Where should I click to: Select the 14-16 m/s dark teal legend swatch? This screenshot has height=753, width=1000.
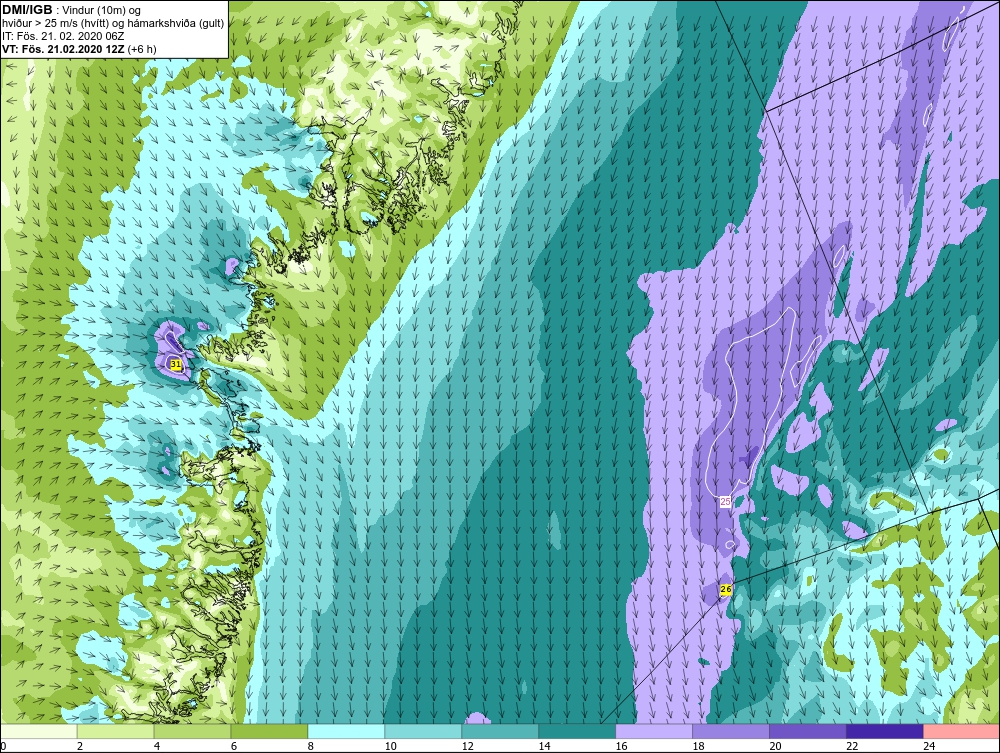pos(577,731)
